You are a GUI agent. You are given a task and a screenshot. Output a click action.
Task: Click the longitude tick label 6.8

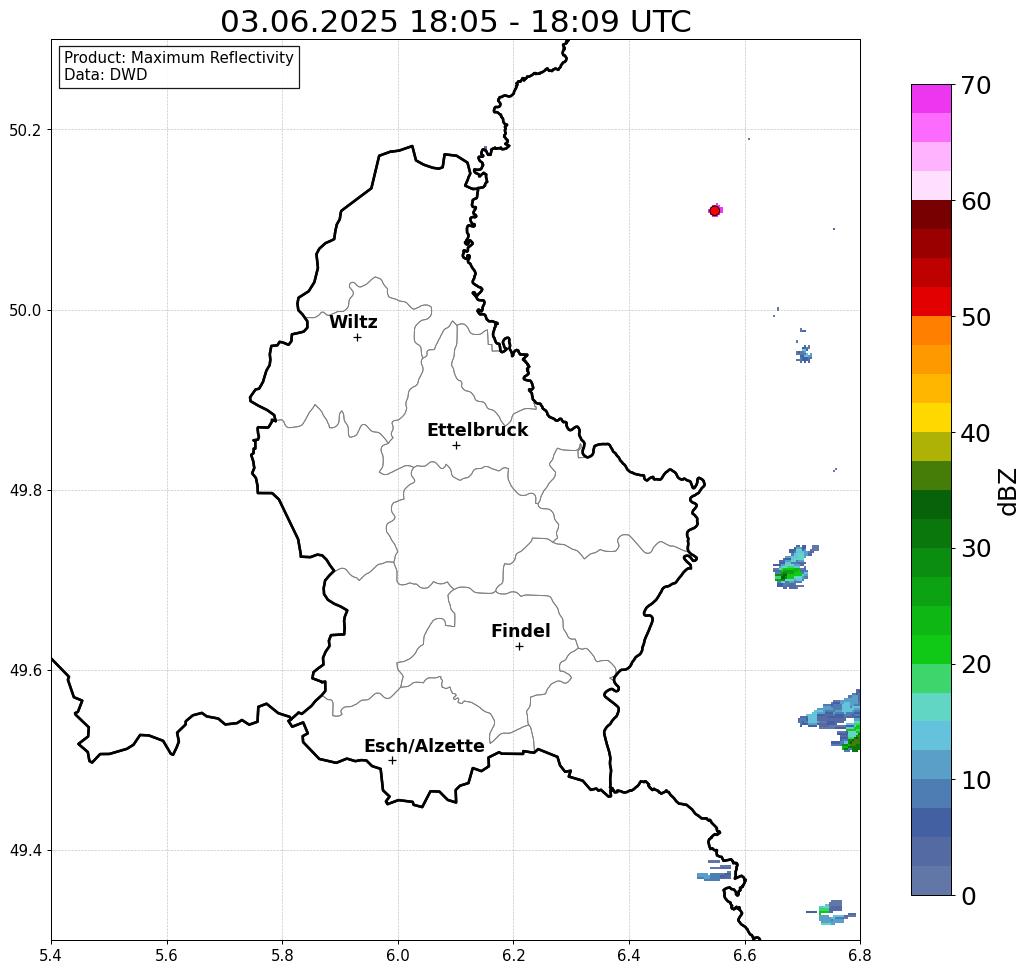tap(860, 955)
